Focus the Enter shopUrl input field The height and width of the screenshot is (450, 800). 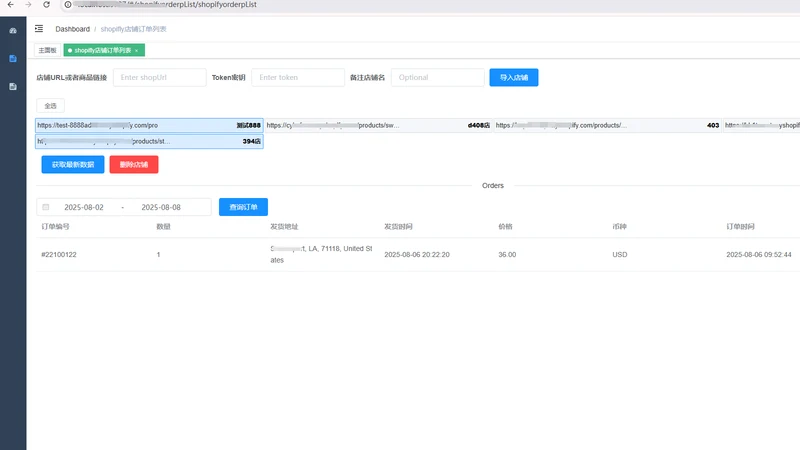(160, 78)
